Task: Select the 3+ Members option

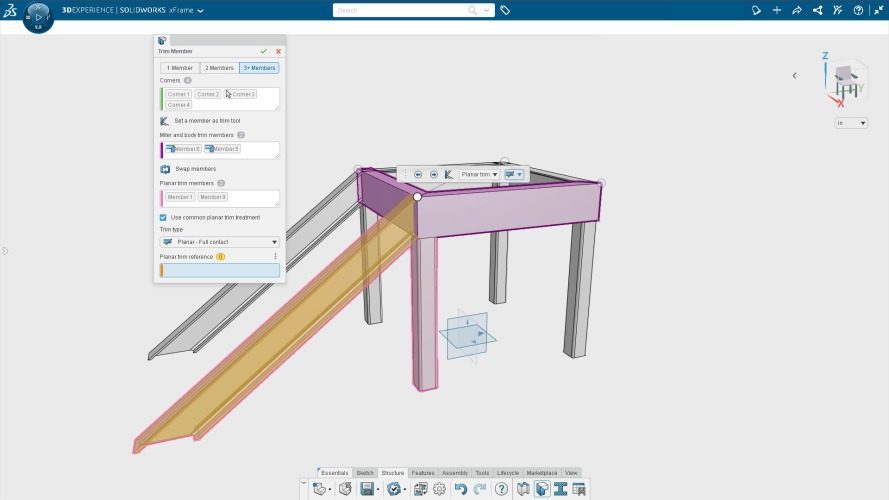Action: pyautogui.click(x=259, y=68)
